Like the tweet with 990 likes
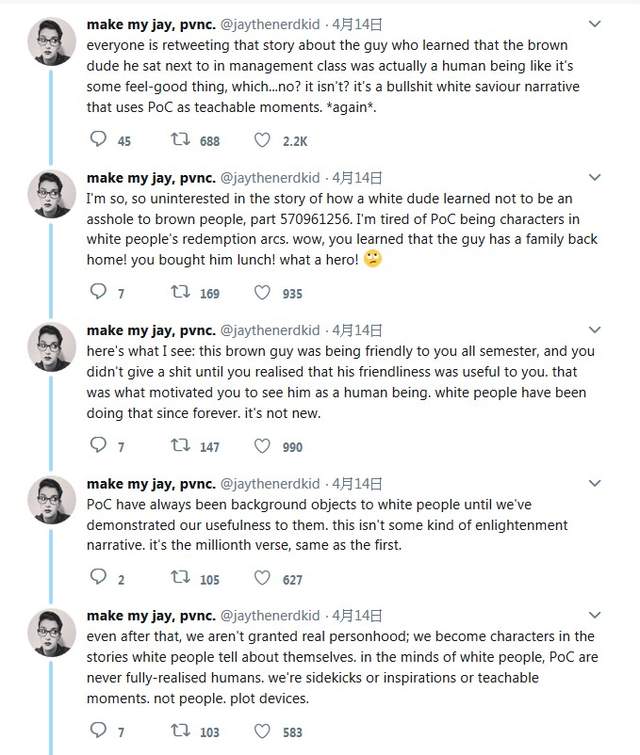Viewport: 640px width, 755px height. pyautogui.click(x=263, y=446)
